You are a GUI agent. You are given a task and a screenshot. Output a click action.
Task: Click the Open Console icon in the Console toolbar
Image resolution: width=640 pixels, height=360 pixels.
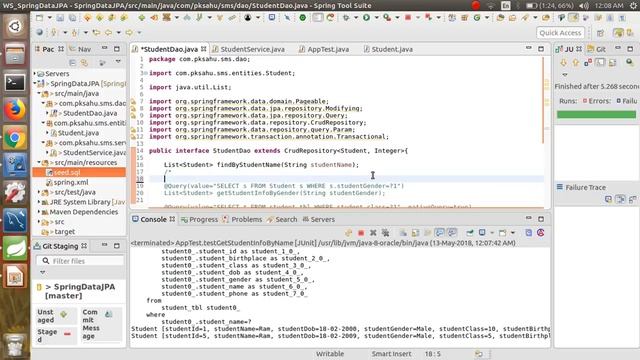(502, 233)
